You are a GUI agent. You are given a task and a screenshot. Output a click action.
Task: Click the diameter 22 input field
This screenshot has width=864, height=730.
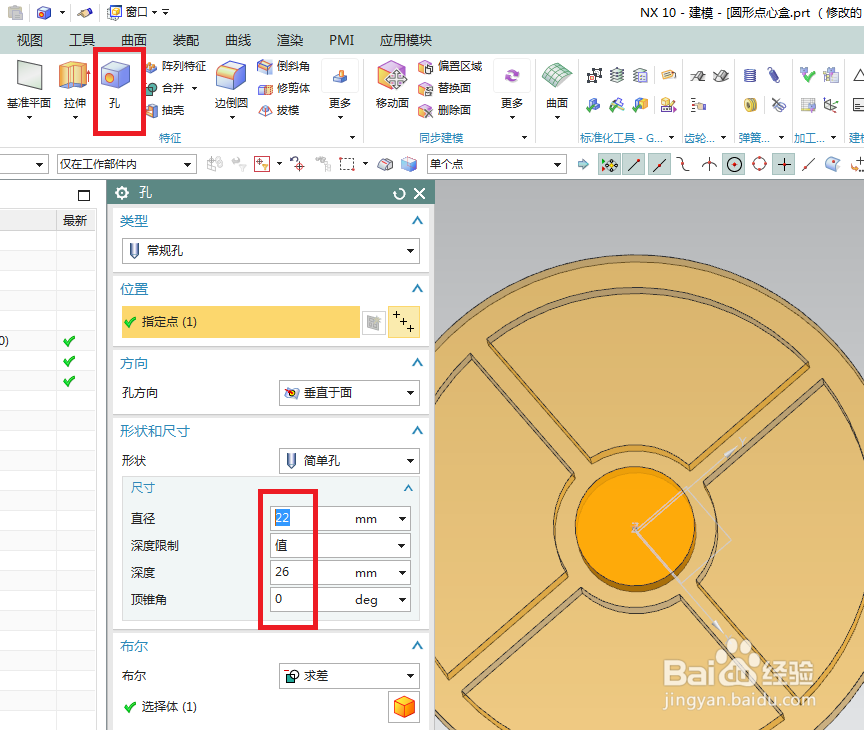point(309,518)
